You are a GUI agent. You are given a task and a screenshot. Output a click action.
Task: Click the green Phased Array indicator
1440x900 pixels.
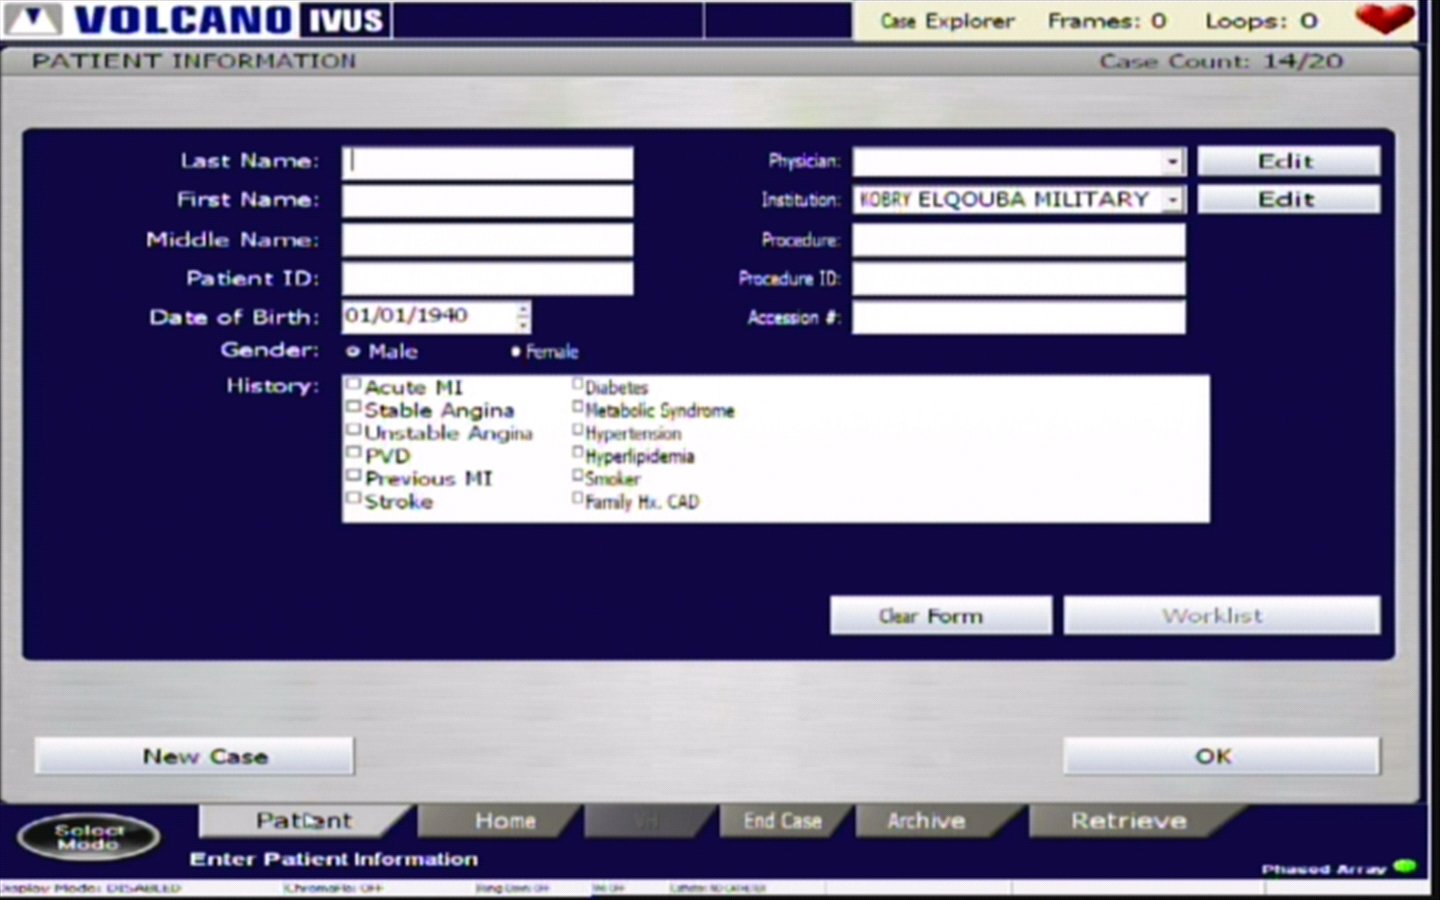pyautogui.click(x=1405, y=866)
